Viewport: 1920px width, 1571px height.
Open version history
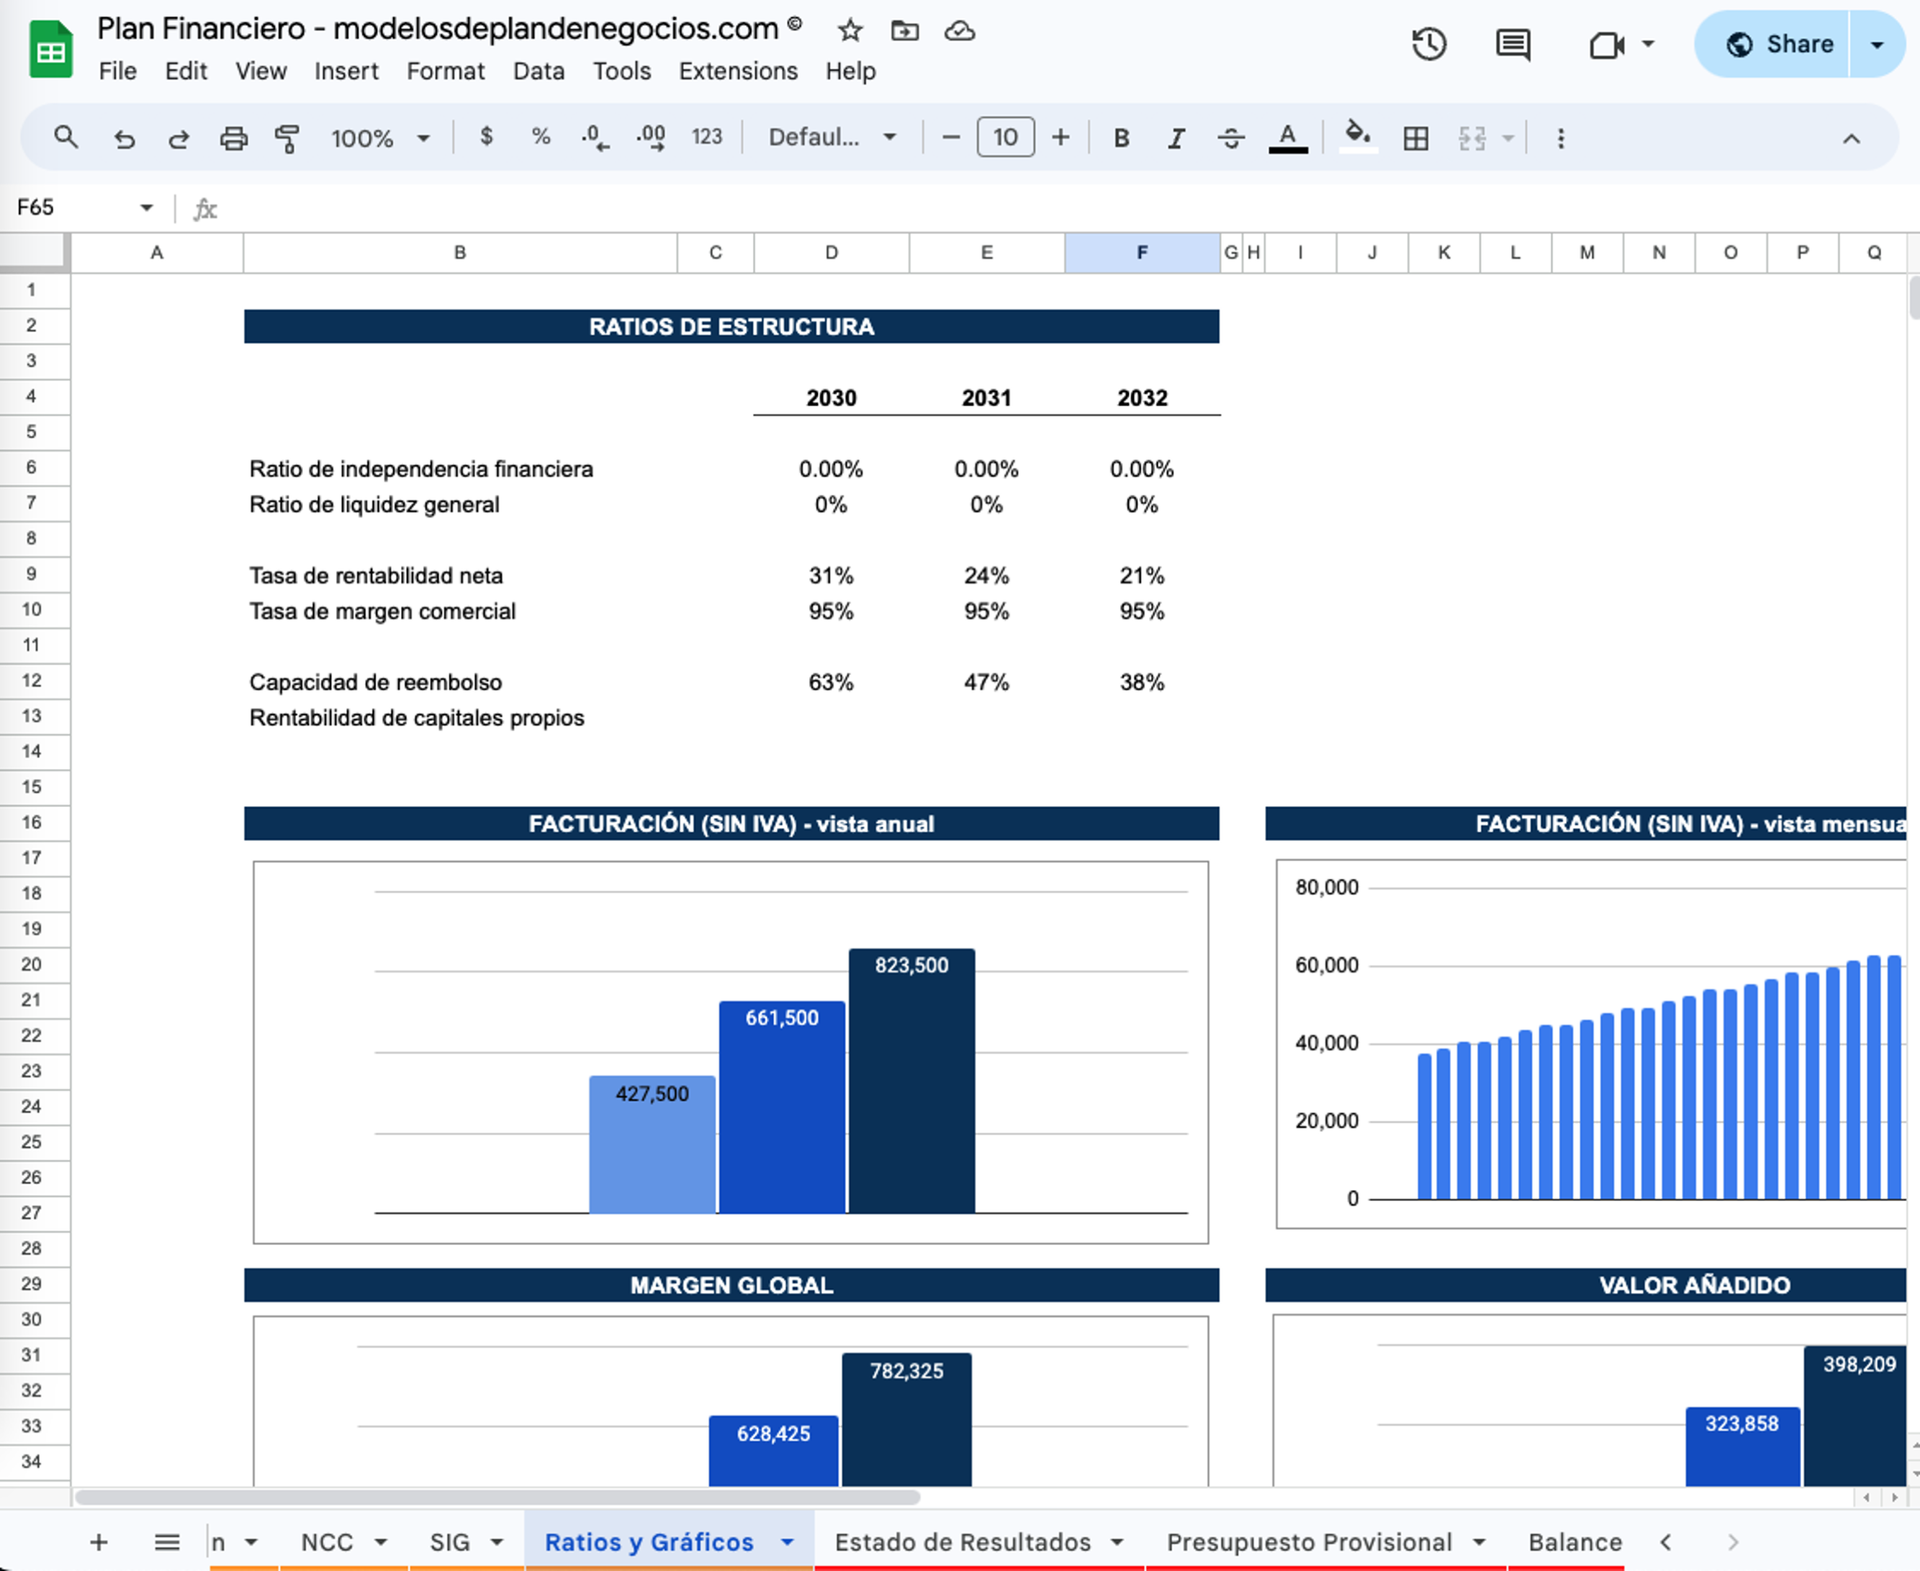[1430, 44]
